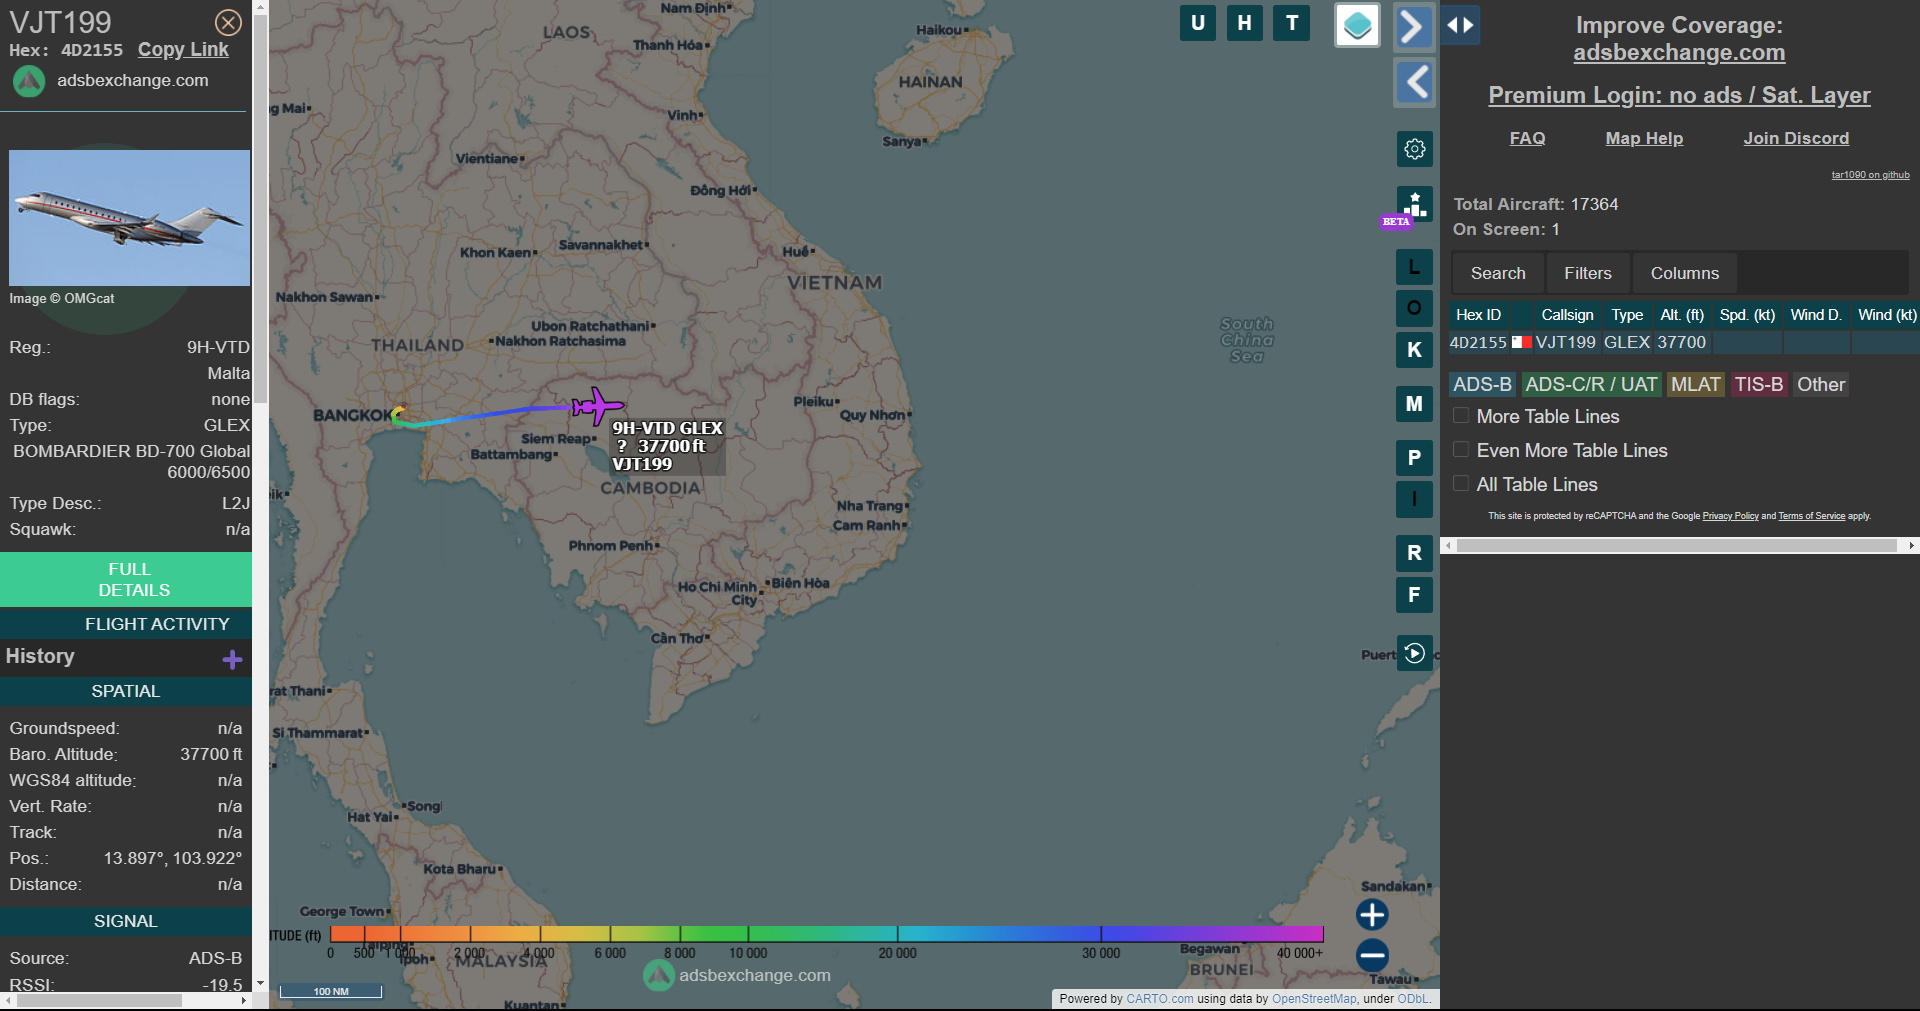Image resolution: width=1920 pixels, height=1011 pixels.
Task: Toggle the F map option button
Action: pyautogui.click(x=1414, y=595)
